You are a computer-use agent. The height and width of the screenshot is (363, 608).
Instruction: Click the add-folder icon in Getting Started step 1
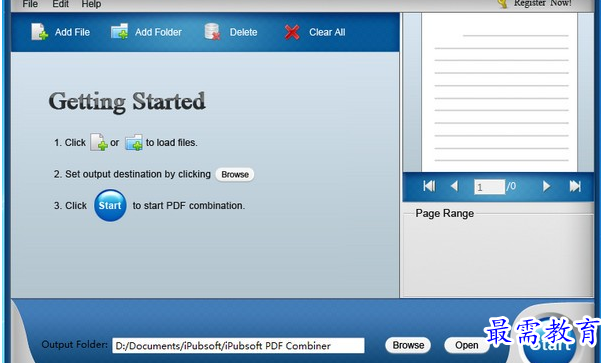pos(134,142)
